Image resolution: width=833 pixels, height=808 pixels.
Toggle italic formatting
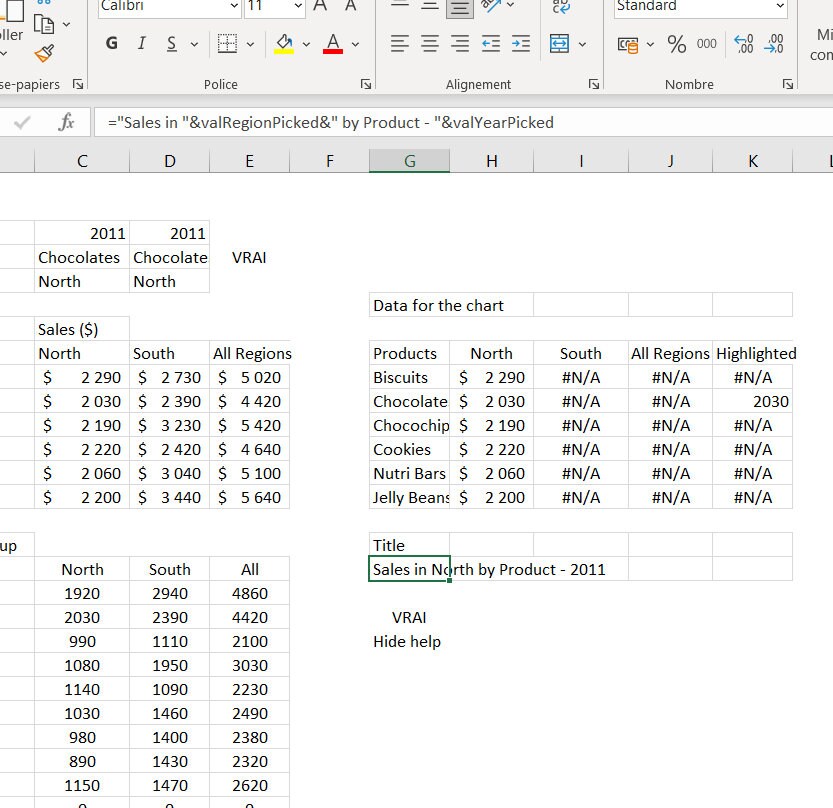[141, 43]
